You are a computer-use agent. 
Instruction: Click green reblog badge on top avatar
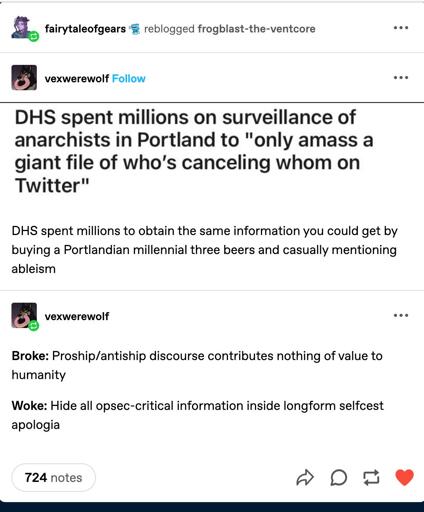34,37
